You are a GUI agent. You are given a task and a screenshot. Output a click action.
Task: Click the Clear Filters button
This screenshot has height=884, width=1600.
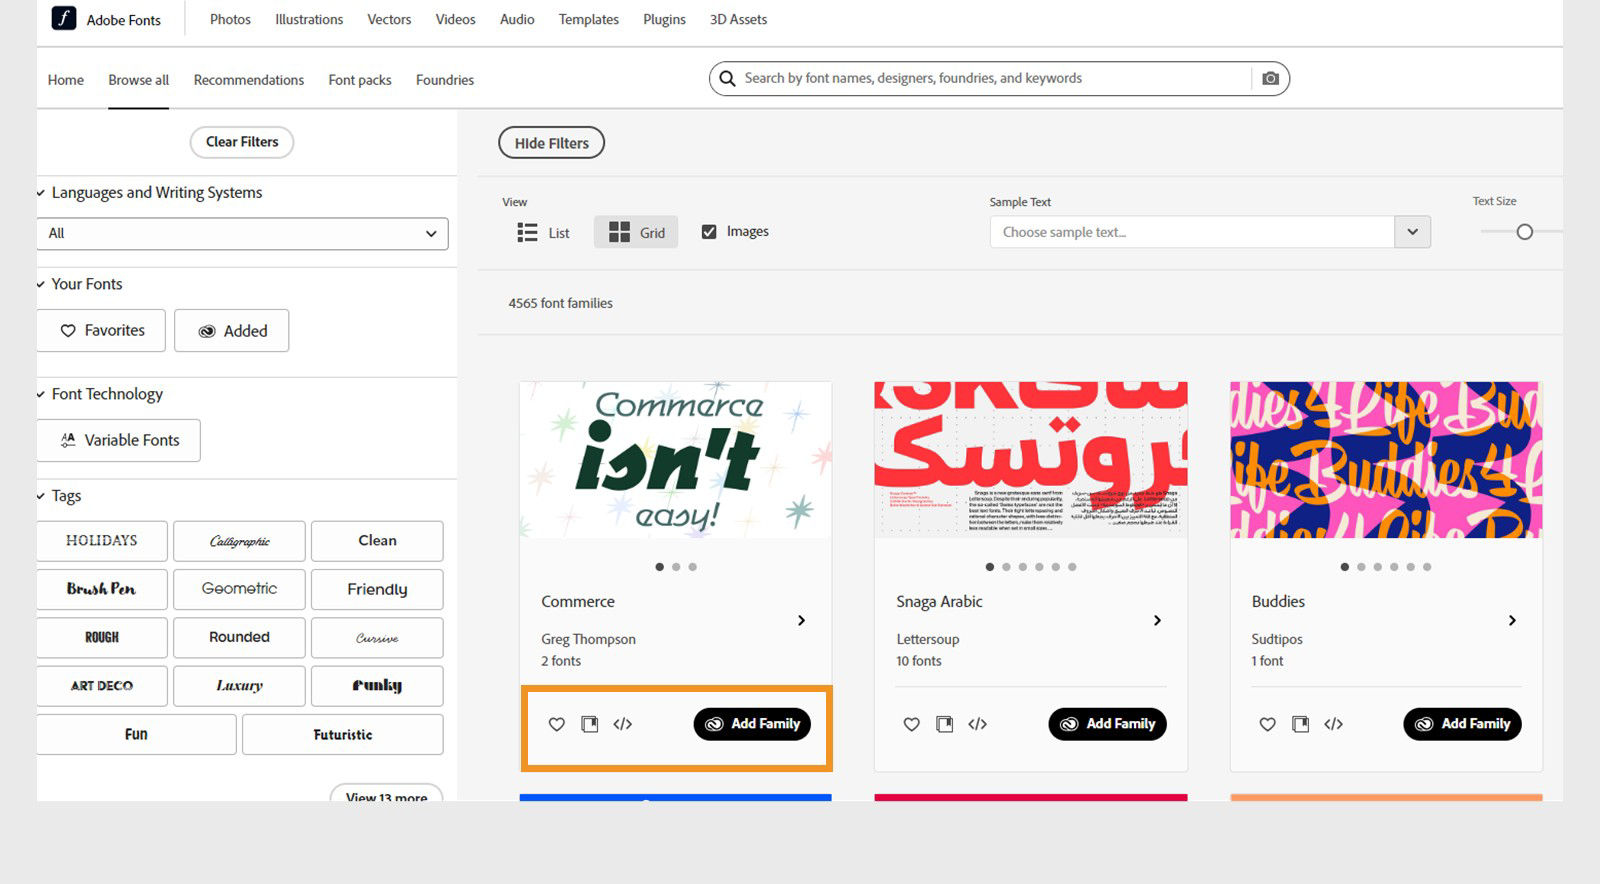pos(242,142)
